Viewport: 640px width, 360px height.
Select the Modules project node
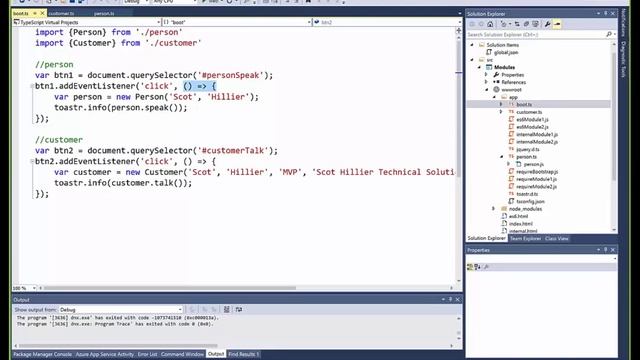click(504, 67)
